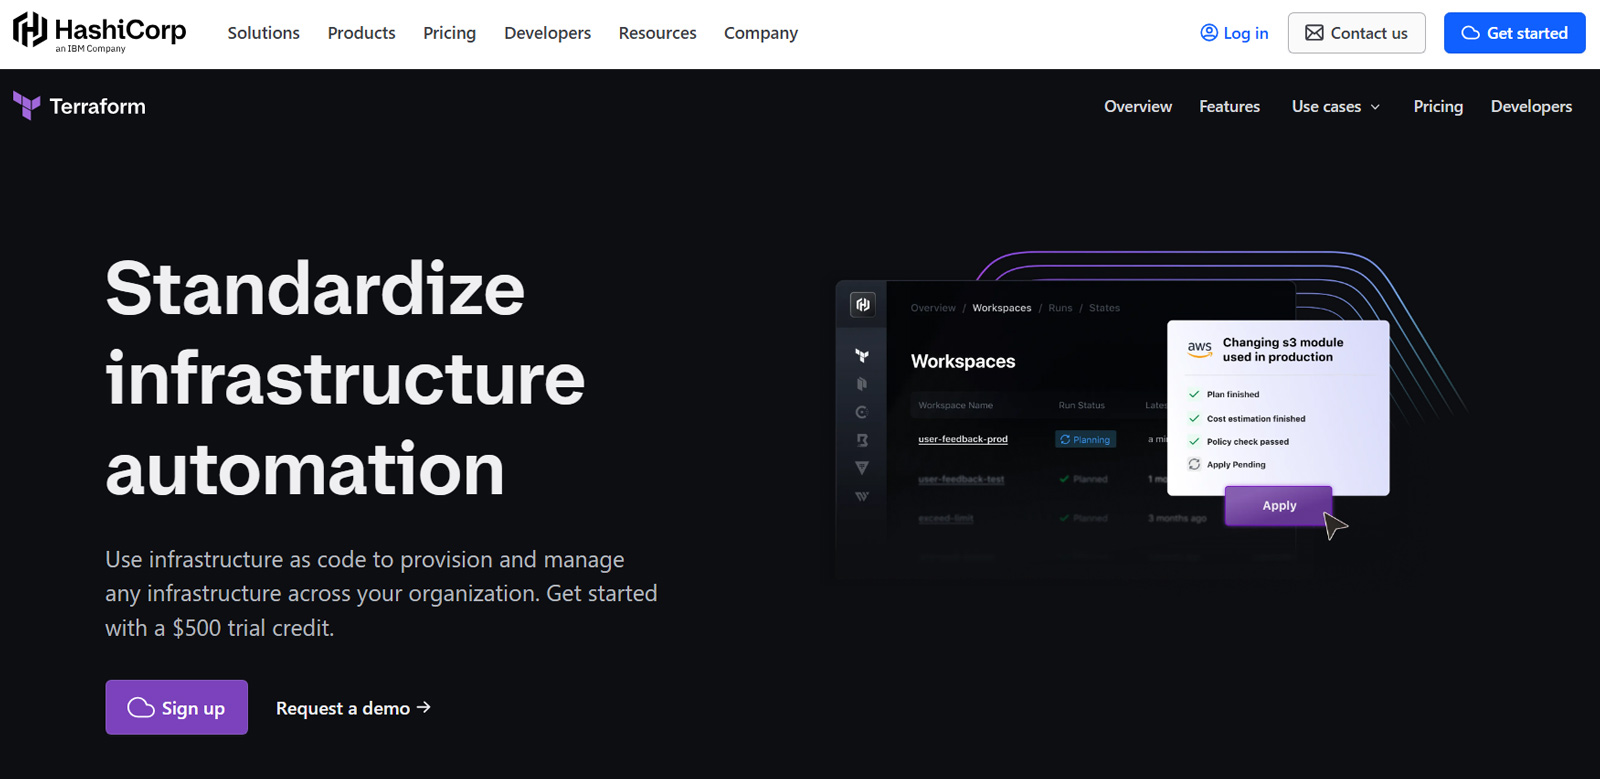The height and width of the screenshot is (779, 1600).
Task: Click the checkmark beside Plan finished
Action: click(1194, 394)
